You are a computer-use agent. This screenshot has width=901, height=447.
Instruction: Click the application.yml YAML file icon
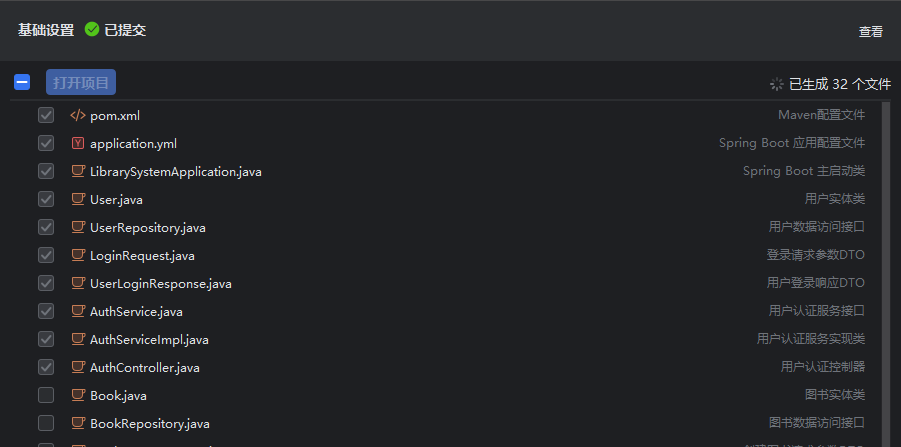click(x=78, y=143)
